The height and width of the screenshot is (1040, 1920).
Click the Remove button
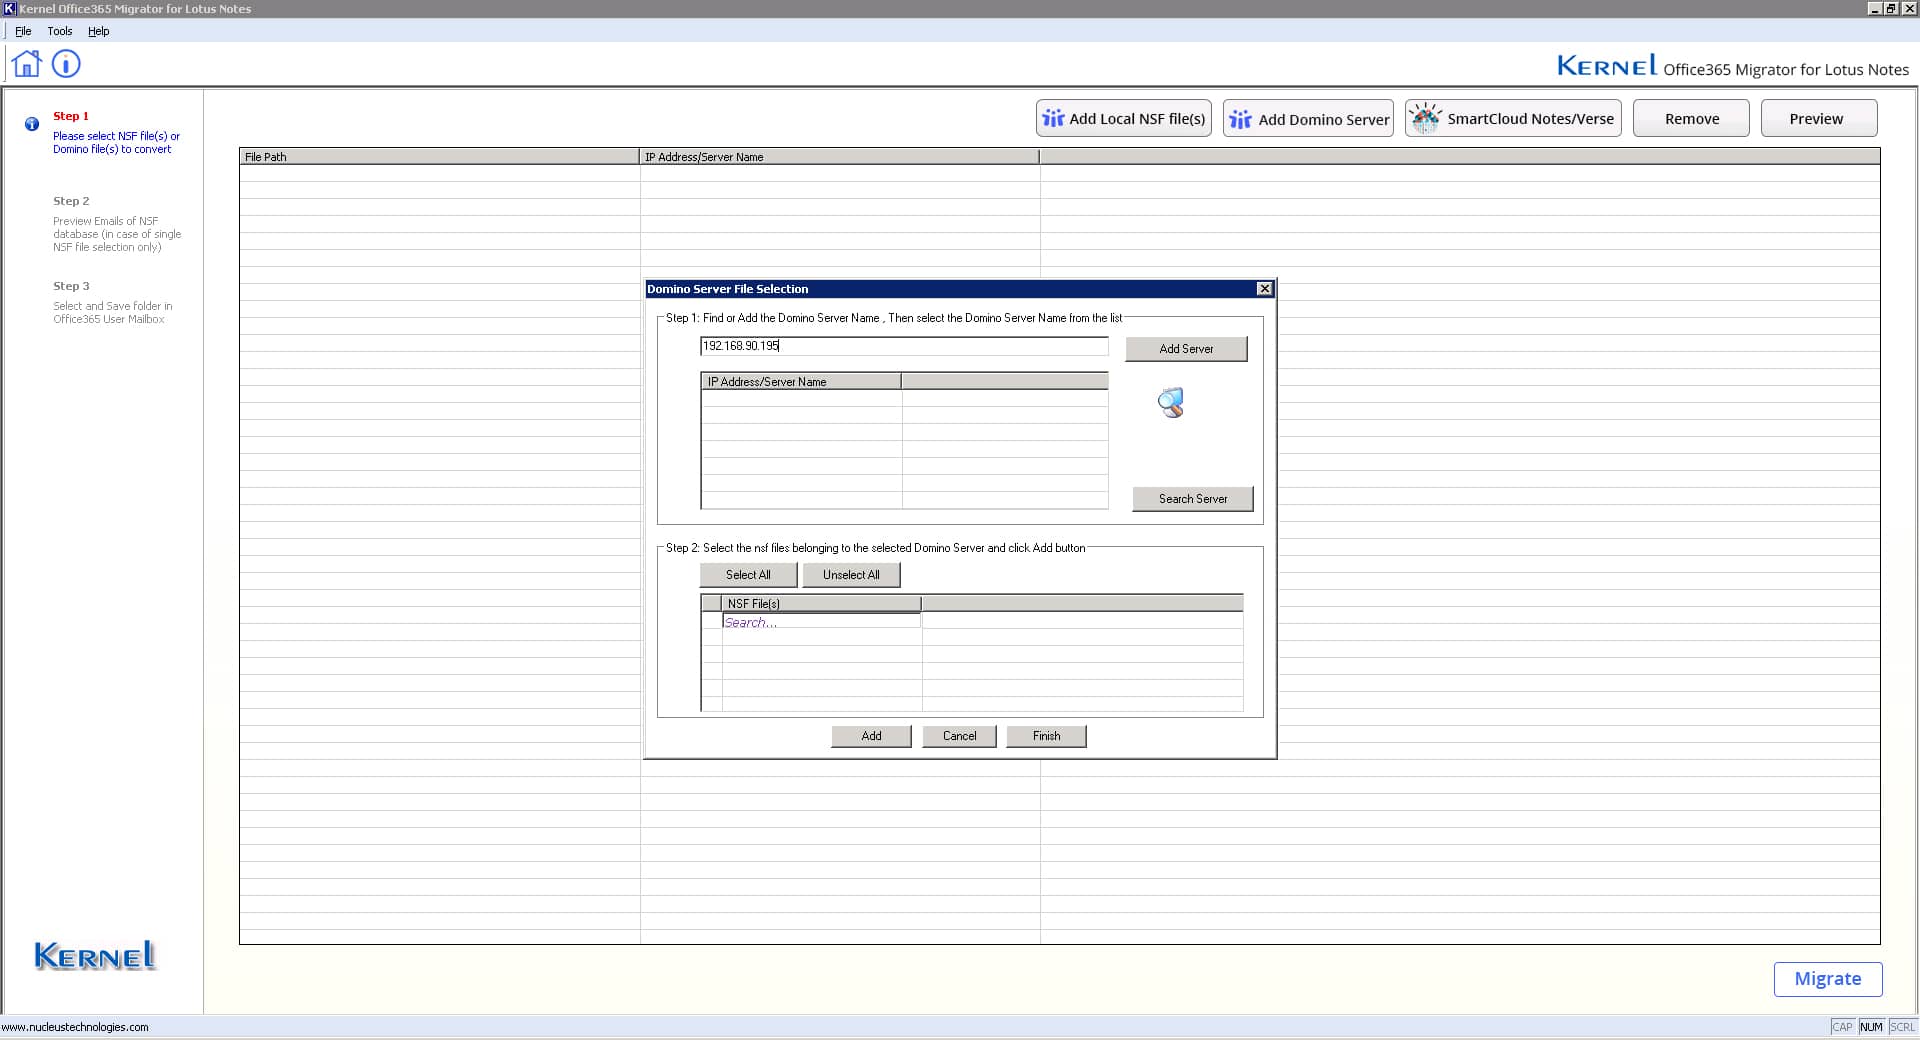click(x=1691, y=118)
